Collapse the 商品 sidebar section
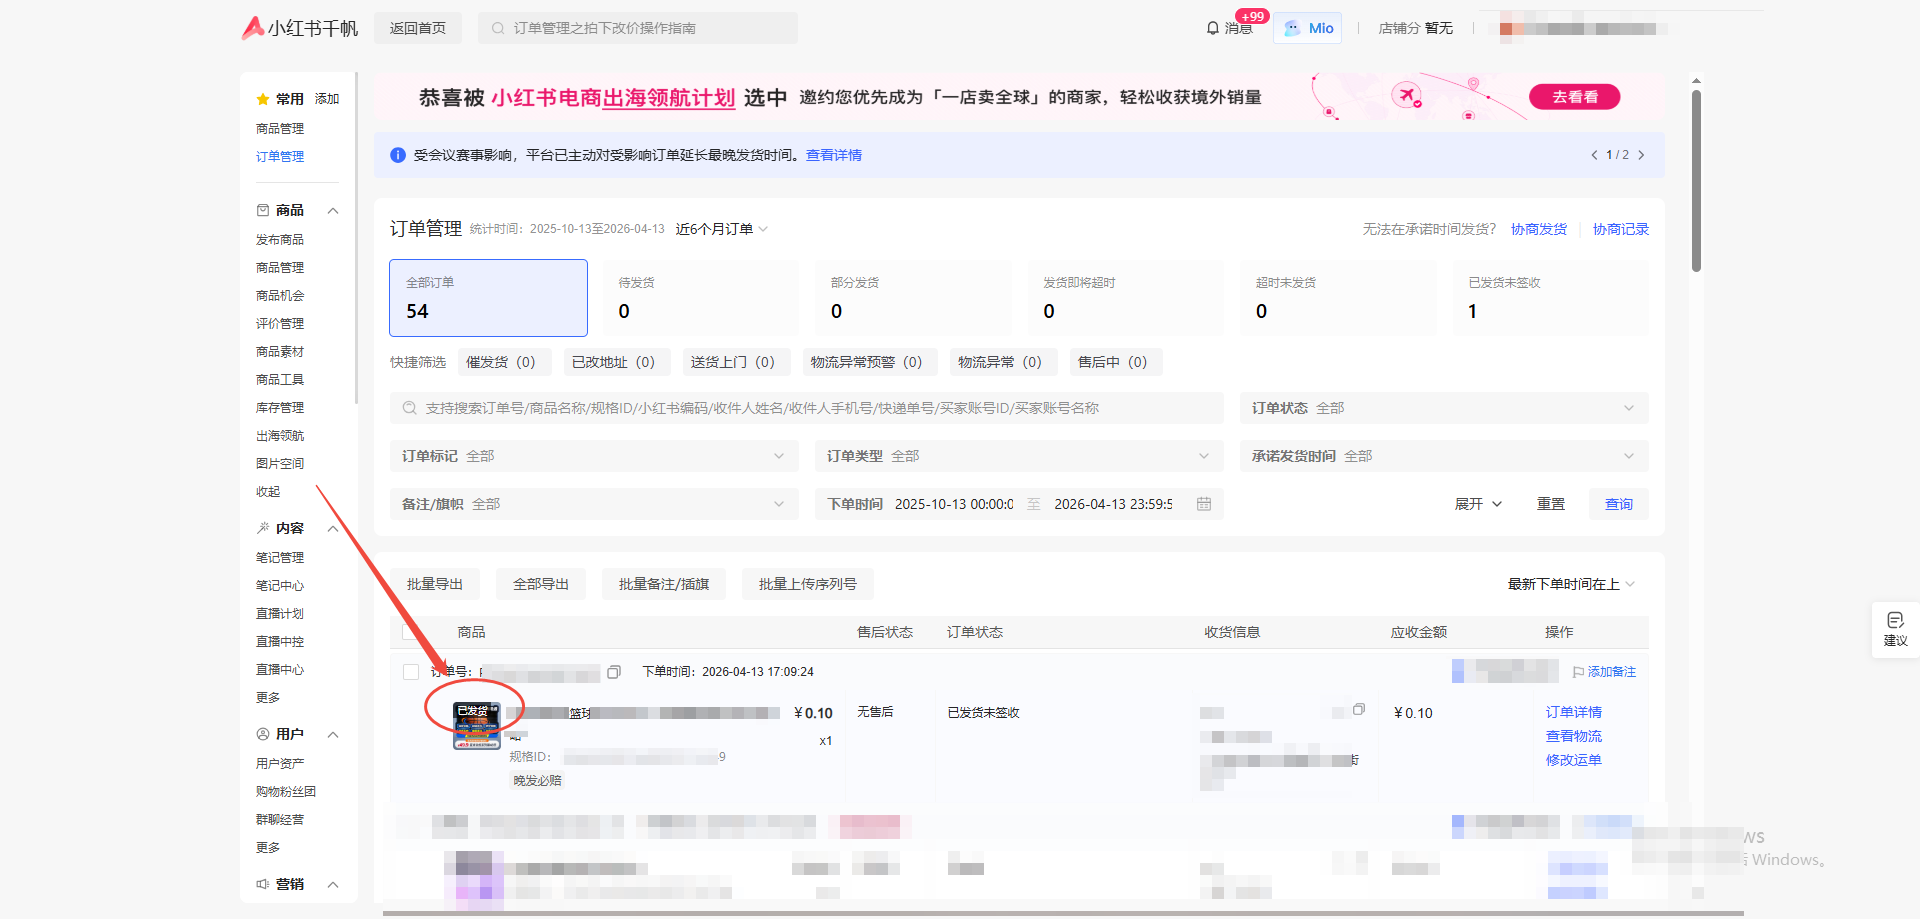This screenshot has width=1920, height=919. (333, 211)
